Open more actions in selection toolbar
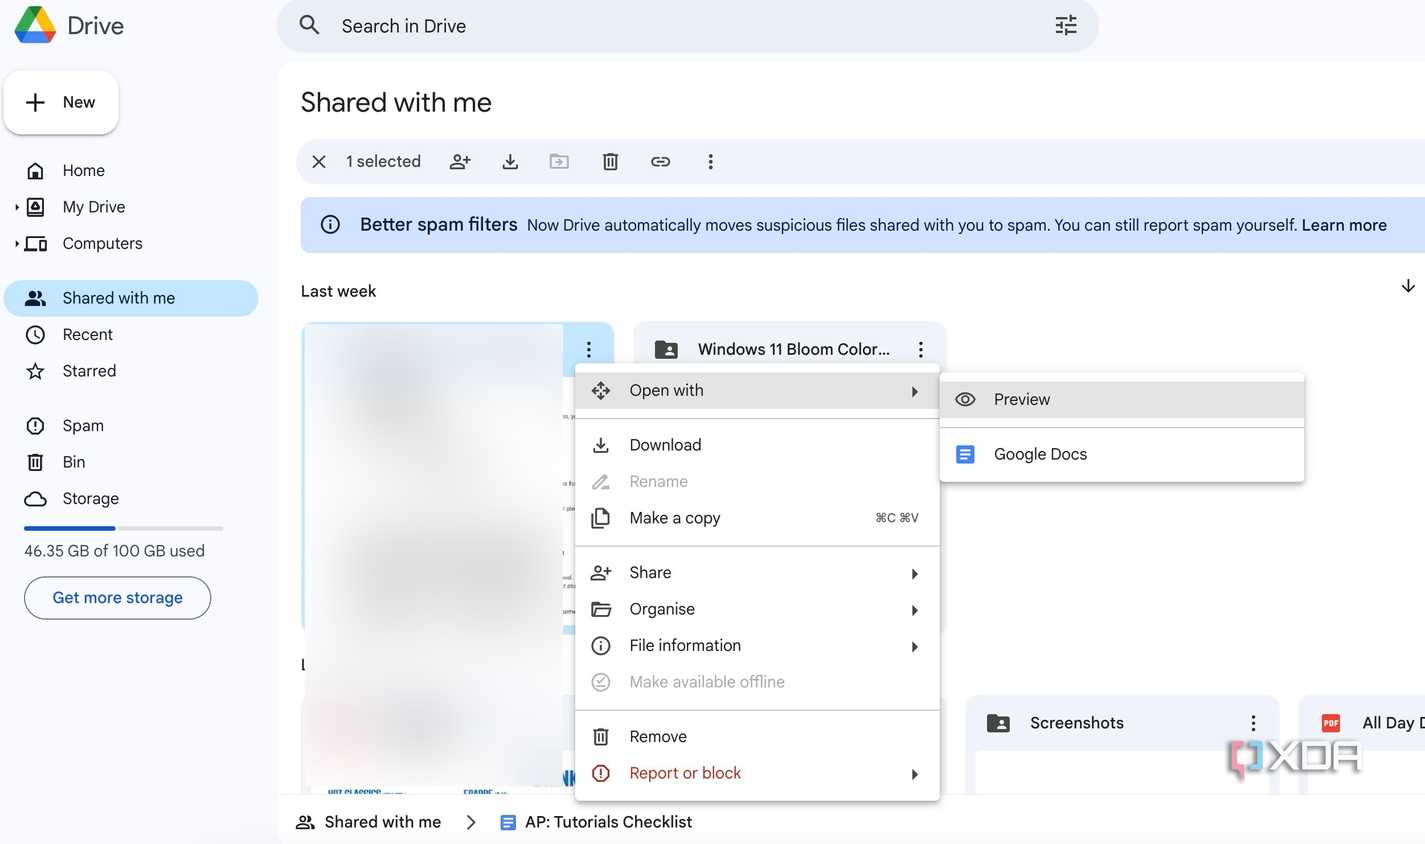This screenshot has height=844, width=1425. (x=710, y=162)
